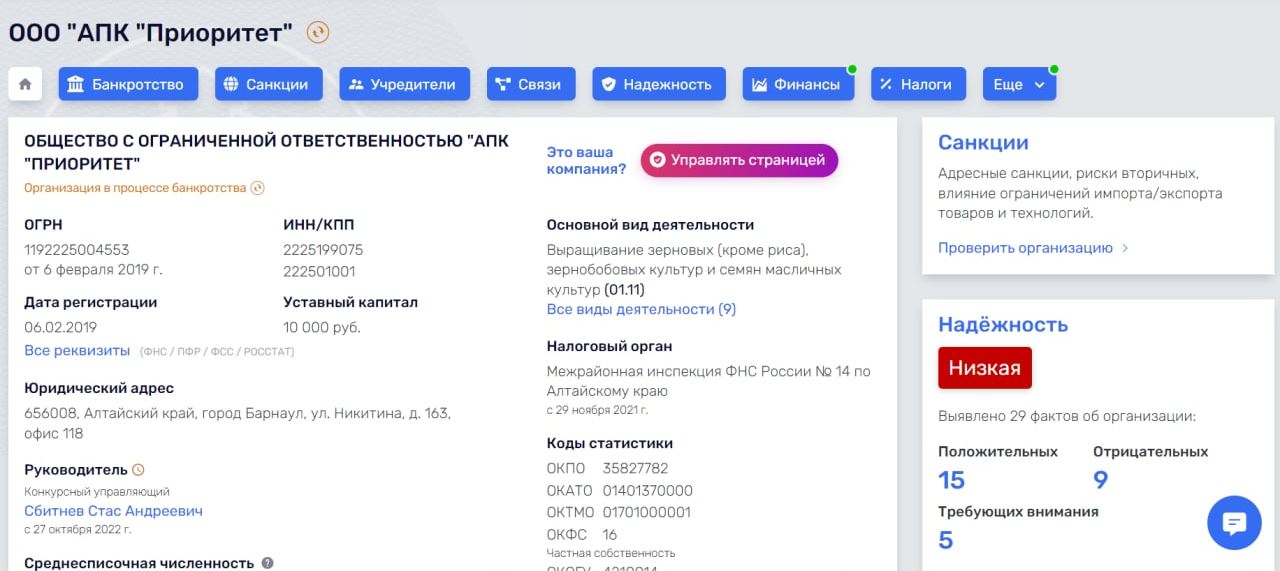Click the negative facts count 9
The width and height of the screenshot is (1280, 571).
(x=1100, y=480)
